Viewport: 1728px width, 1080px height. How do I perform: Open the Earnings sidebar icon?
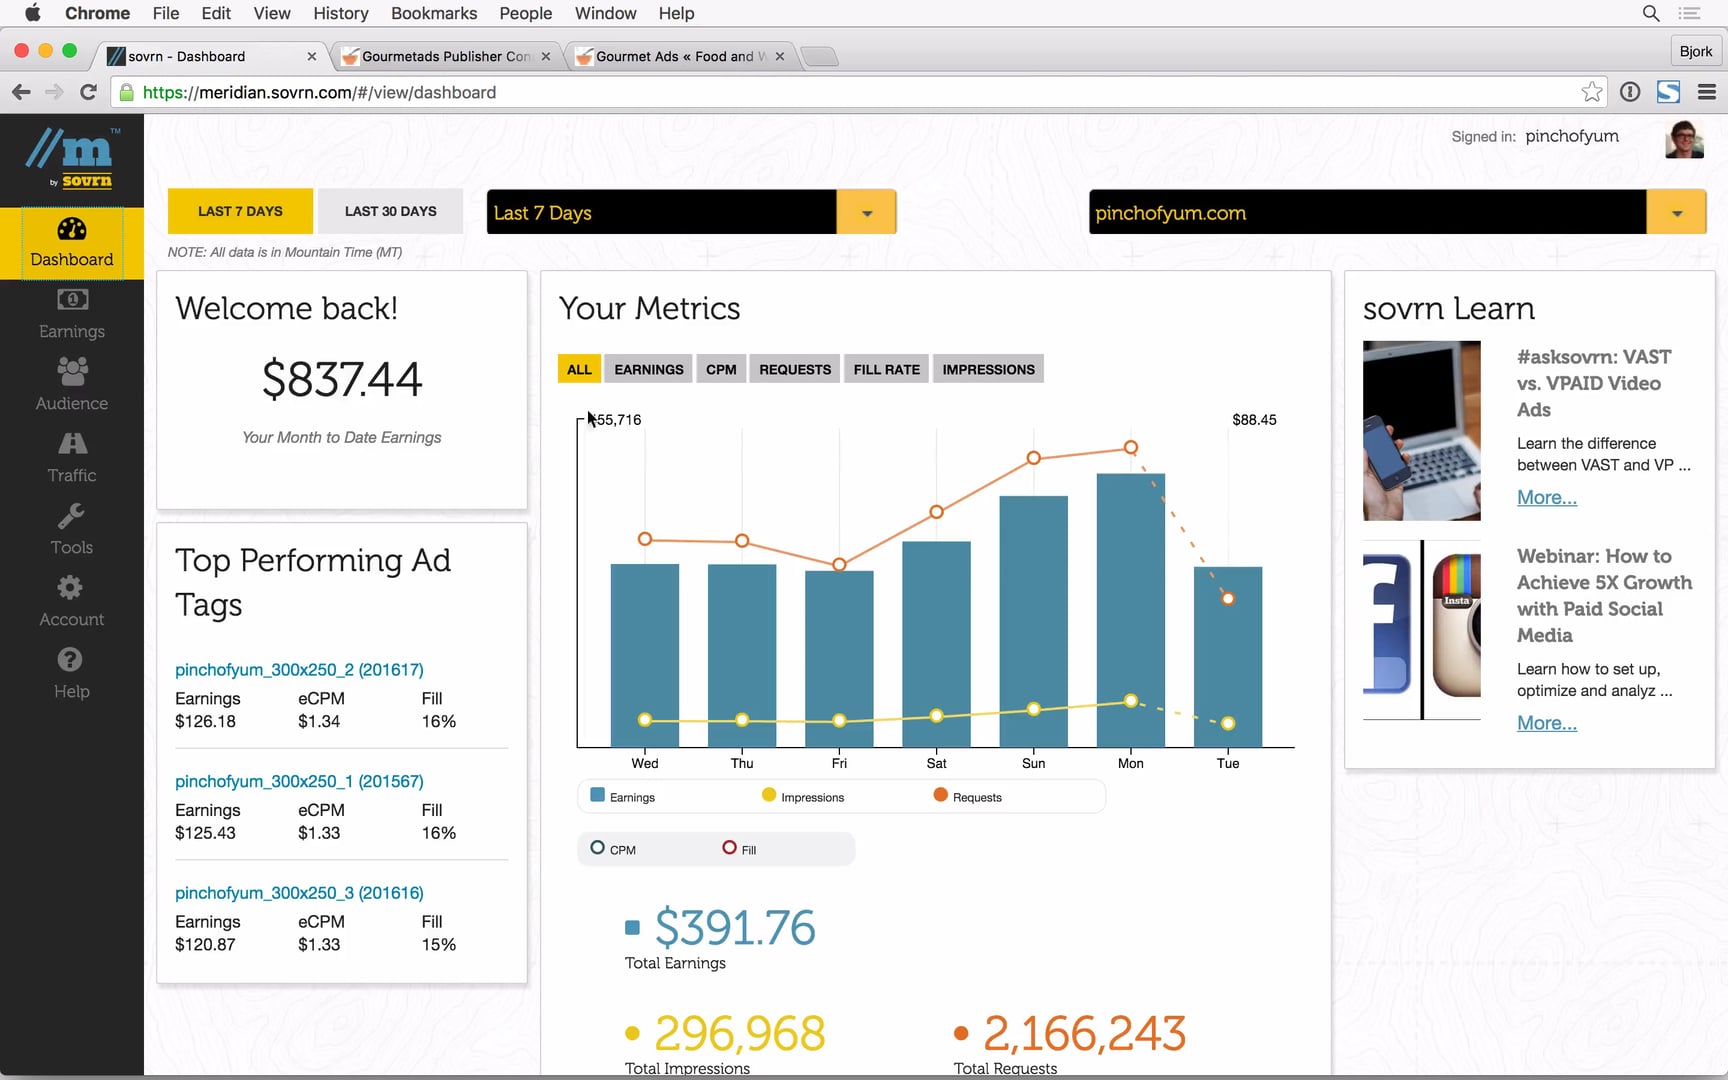coord(72,314)
